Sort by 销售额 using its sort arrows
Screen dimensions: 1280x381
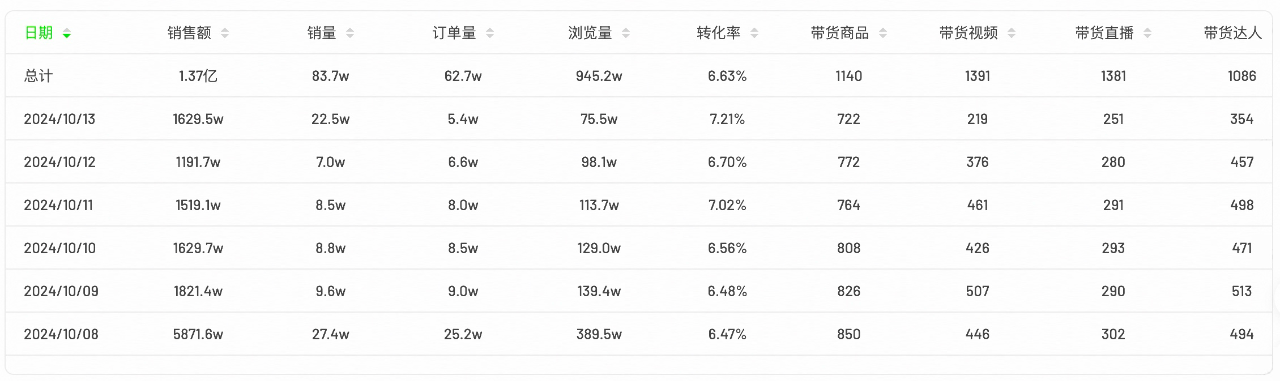point(225,33)
